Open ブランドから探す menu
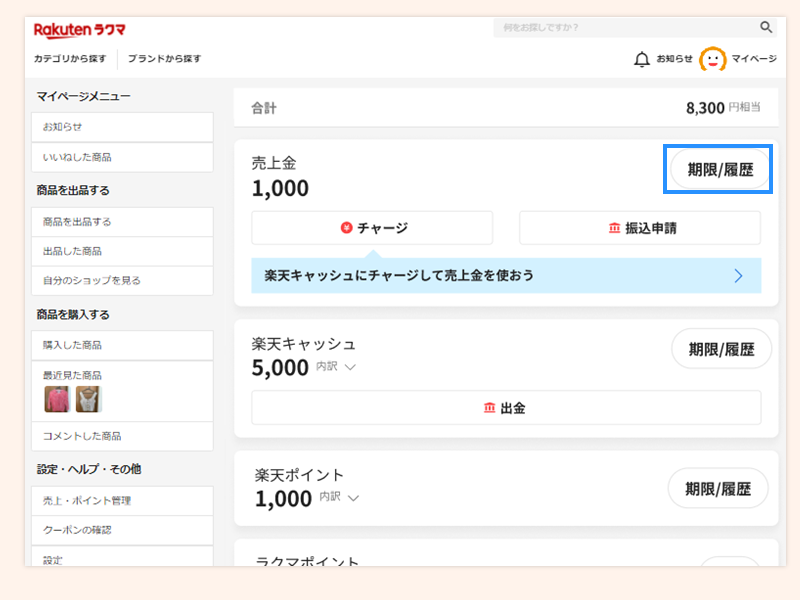The height and width of the screenshot is (600, 800). pos(164,59)
